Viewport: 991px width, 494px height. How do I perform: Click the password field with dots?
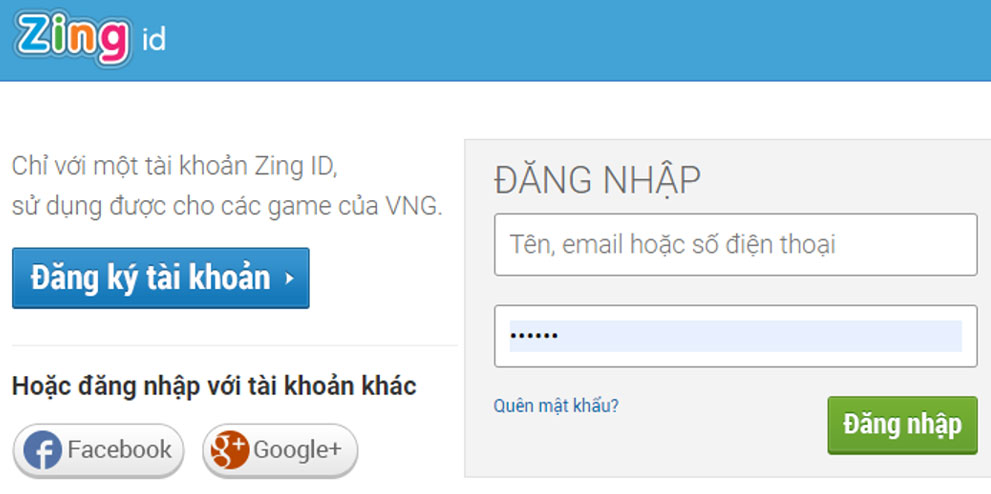[x=736, y=336]
